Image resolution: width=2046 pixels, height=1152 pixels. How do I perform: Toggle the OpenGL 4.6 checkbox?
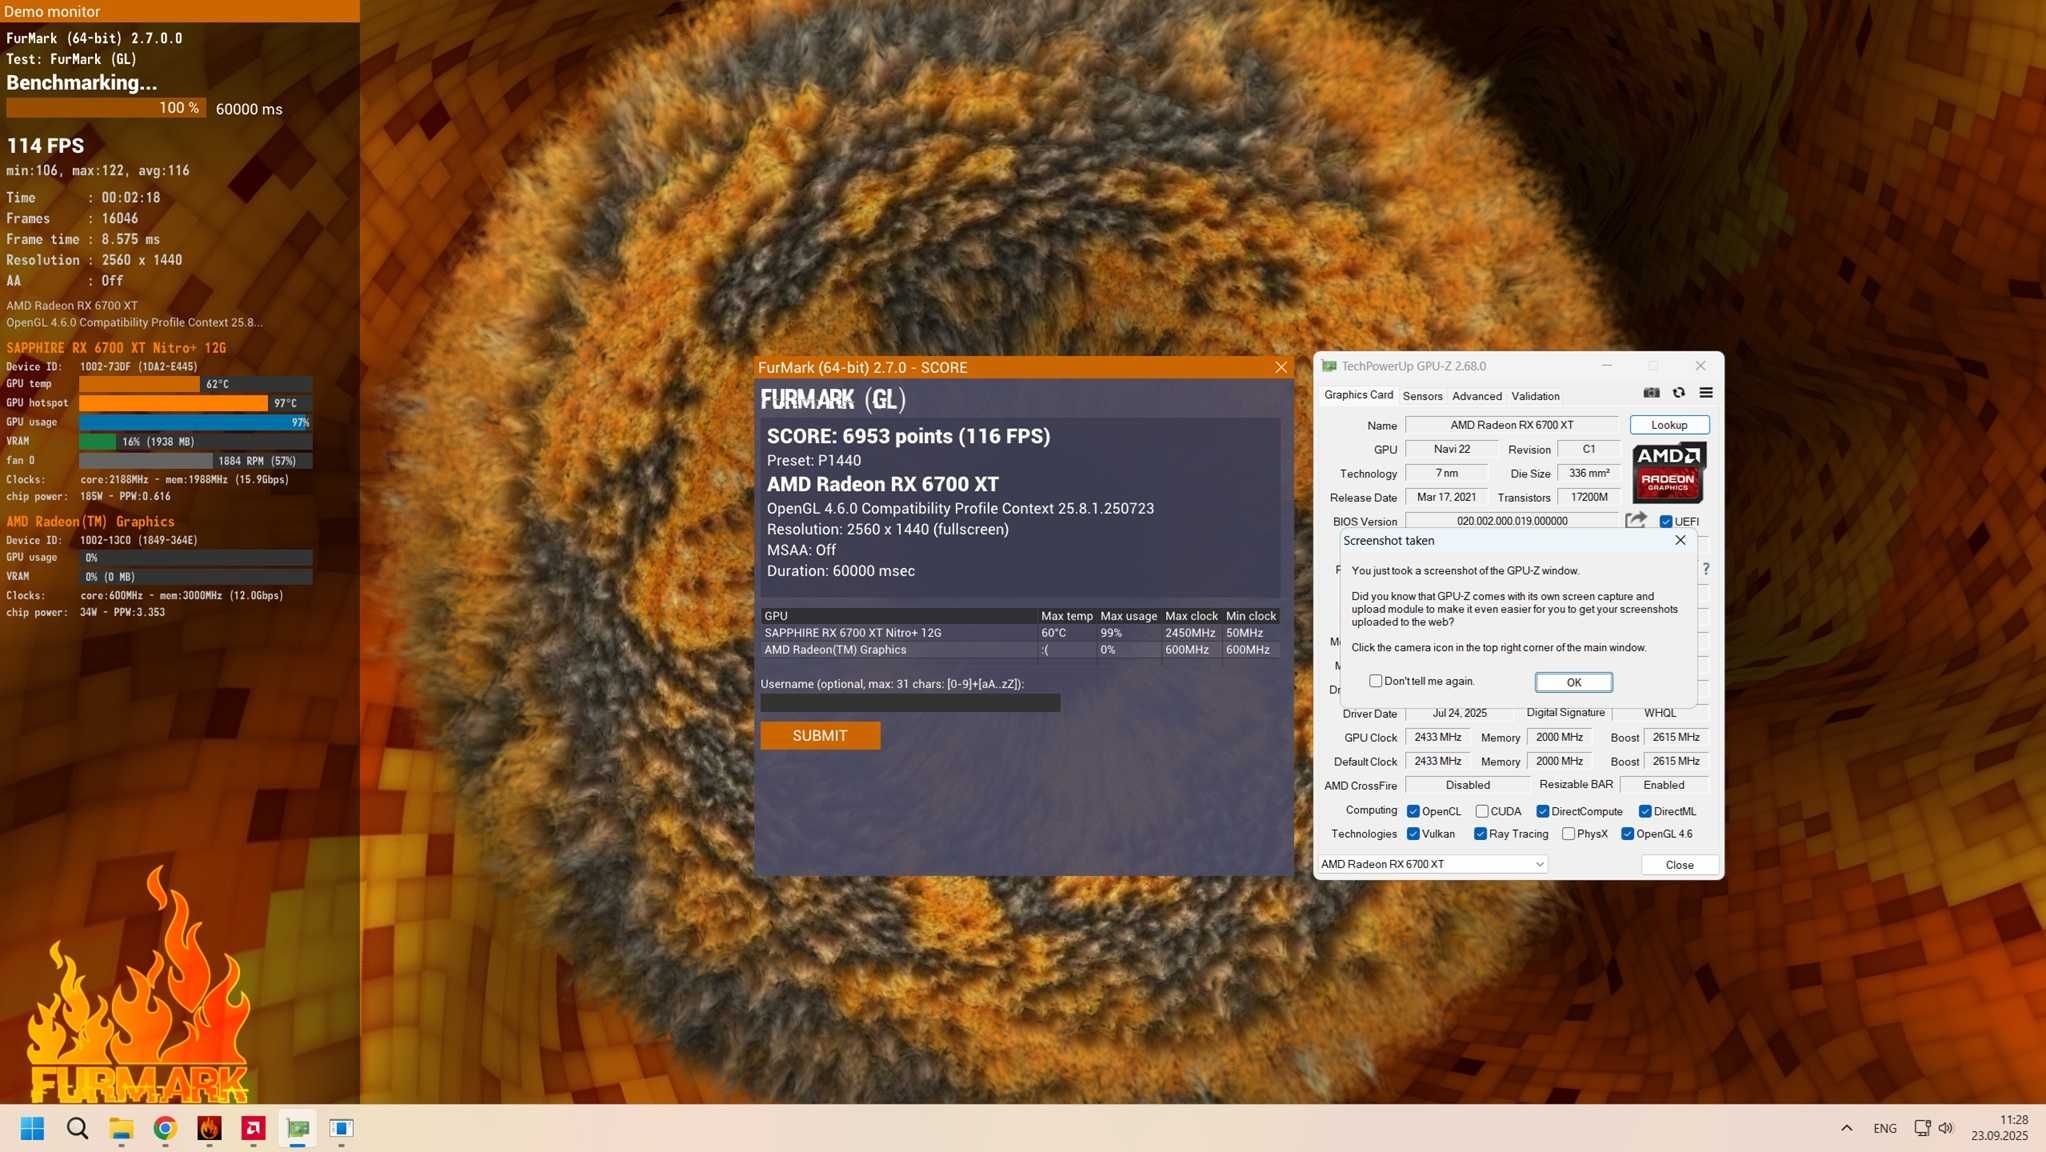tap(1628, 834)
